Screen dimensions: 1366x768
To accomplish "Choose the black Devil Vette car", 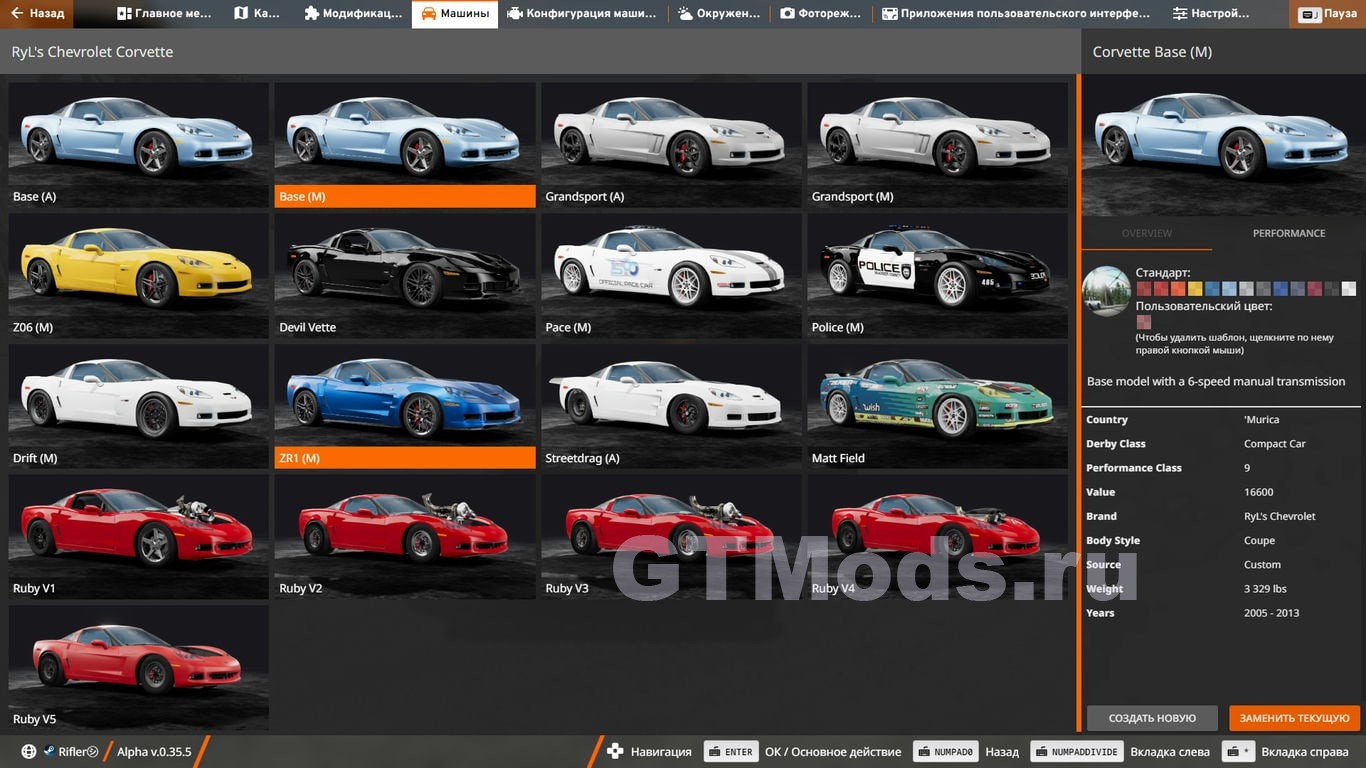I will pos(405,276).
